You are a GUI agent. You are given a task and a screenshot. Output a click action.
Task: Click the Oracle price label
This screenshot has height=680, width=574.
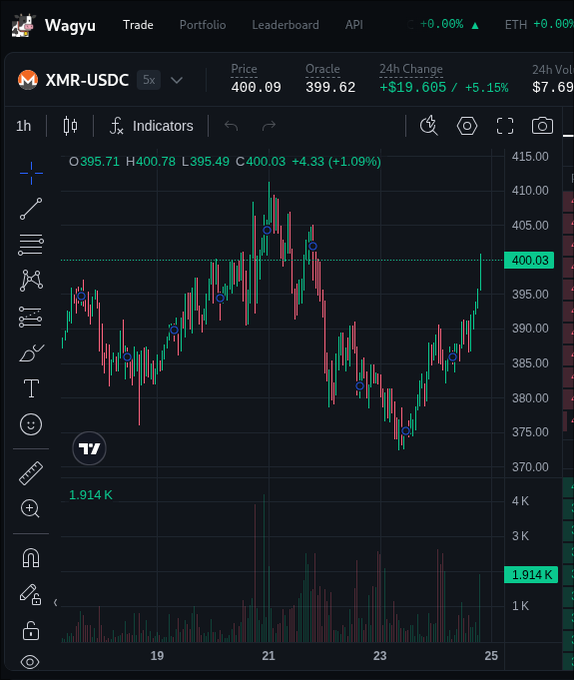pos(323,69)
